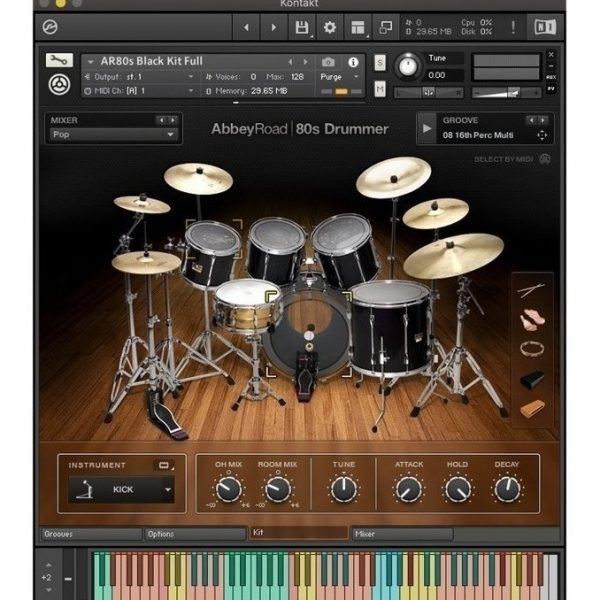Click the Select by MIDI icon
The height and width of the screenshot is (600, 600).
pyautogui.click(x=545, y=159)
